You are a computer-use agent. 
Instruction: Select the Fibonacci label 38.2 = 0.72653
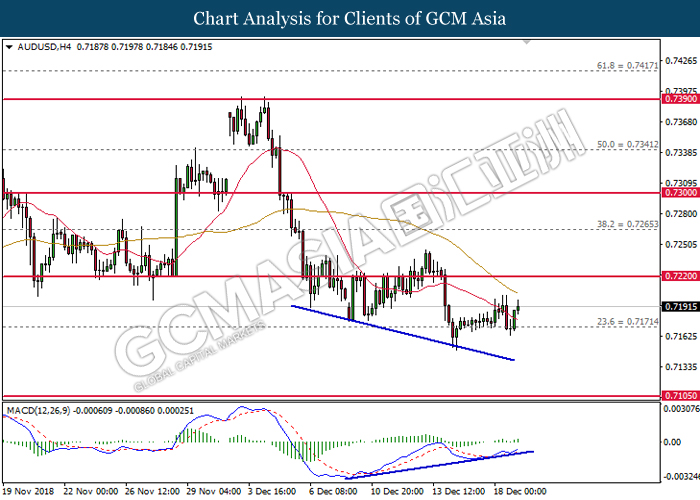coord(627,224)
